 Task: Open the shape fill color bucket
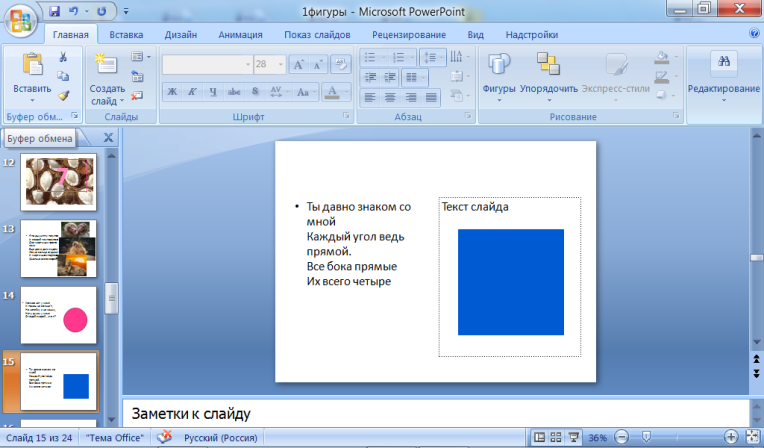(x=665, y=57)
